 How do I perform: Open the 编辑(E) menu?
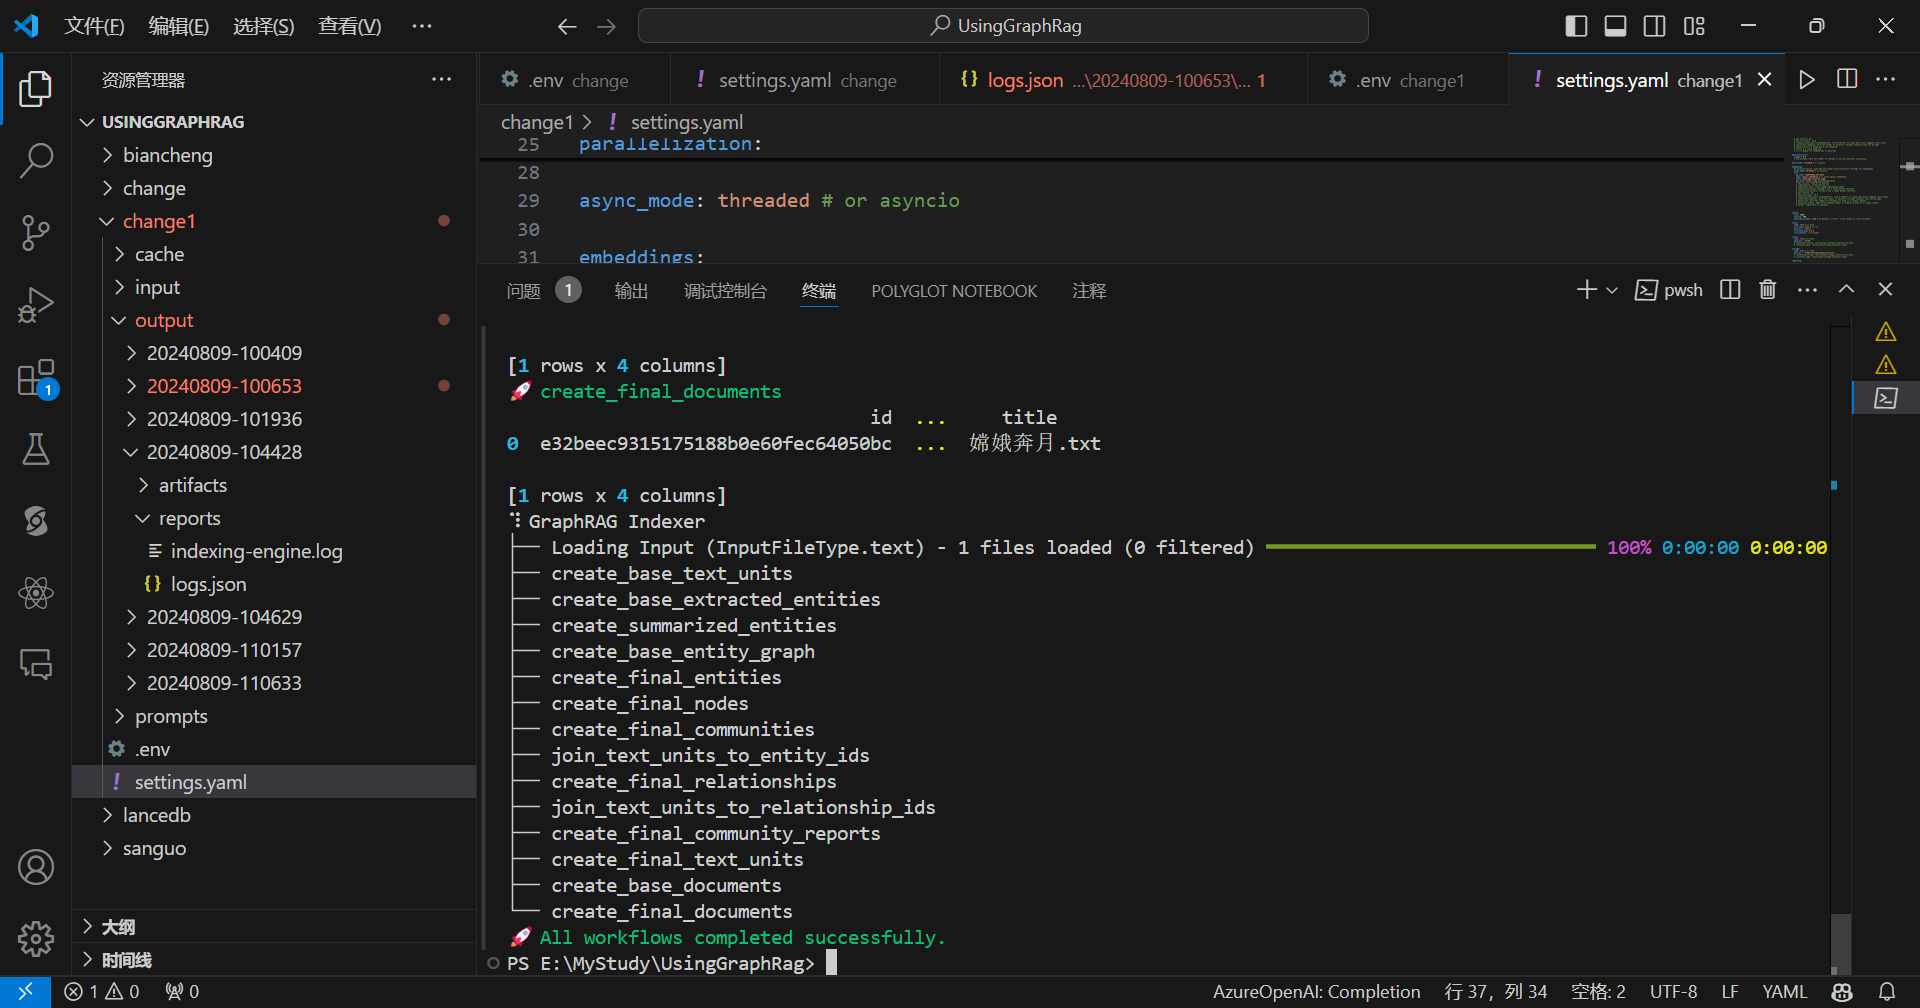pyautogui.click(x=179, y=26)
